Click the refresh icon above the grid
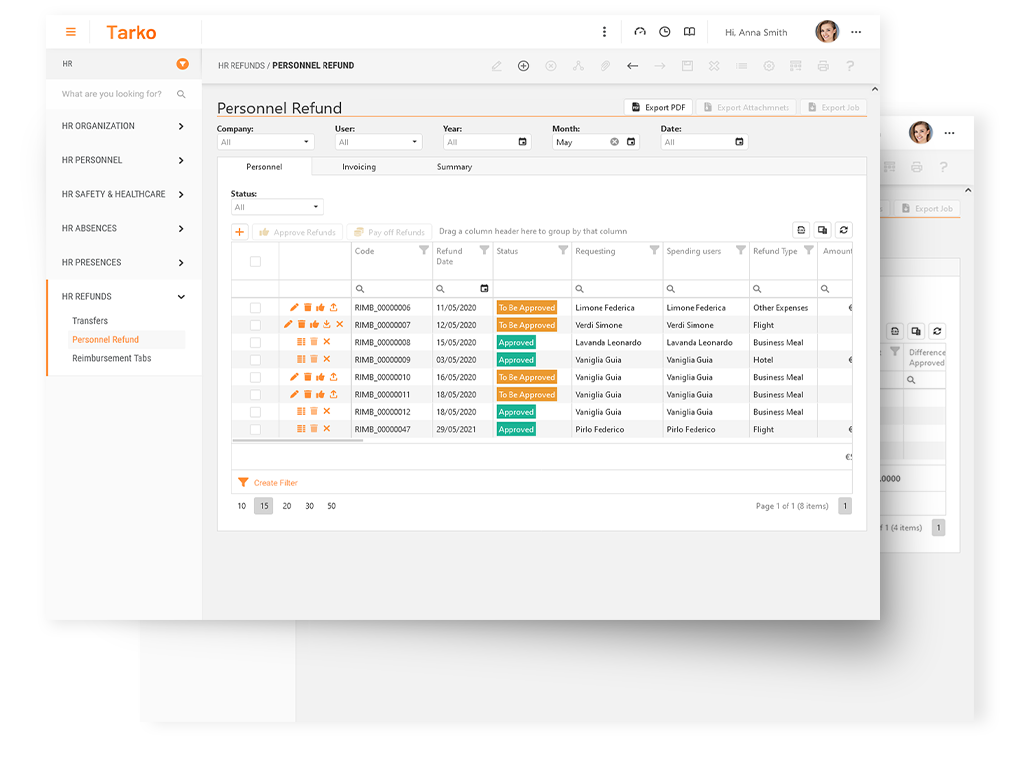 [844, 230]
